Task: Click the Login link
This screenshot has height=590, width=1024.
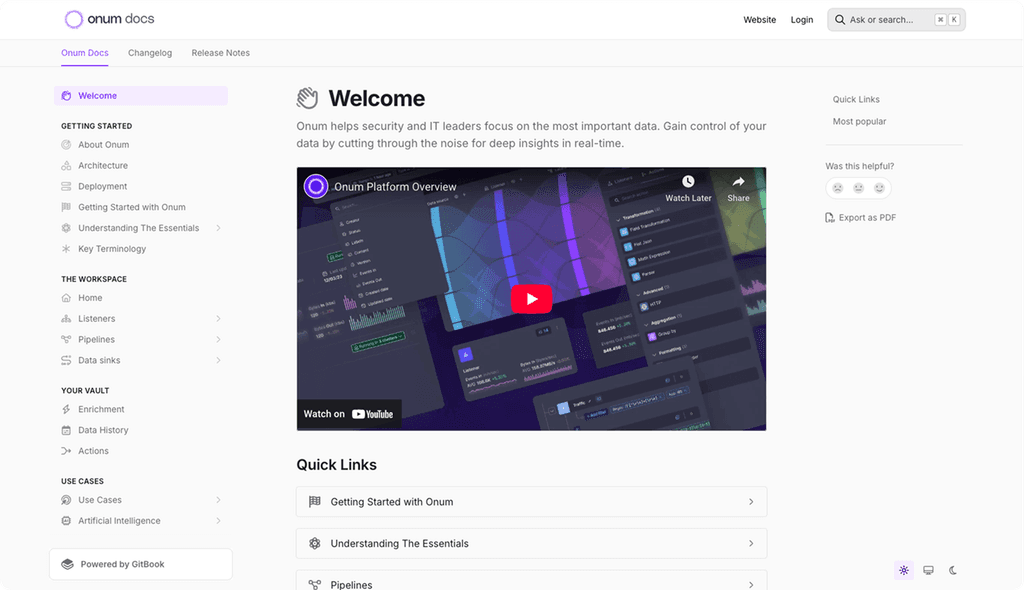Action: [801, 19]
